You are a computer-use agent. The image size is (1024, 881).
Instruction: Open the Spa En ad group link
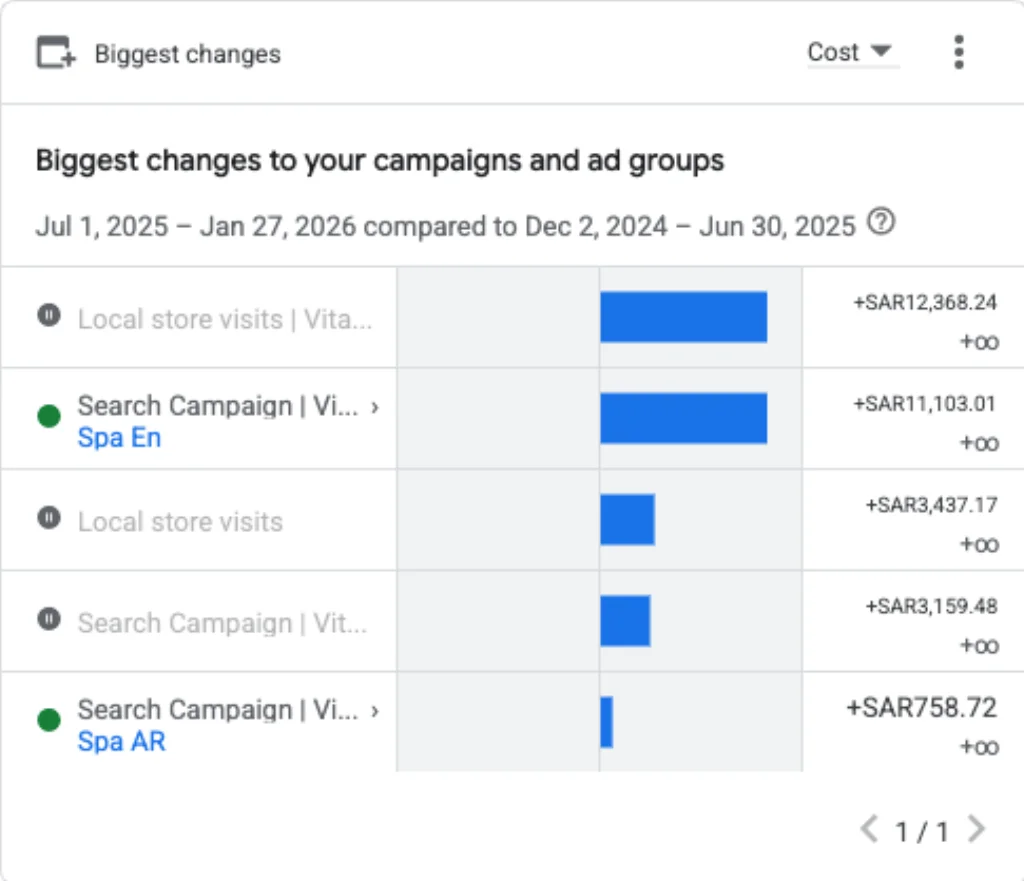120,438
